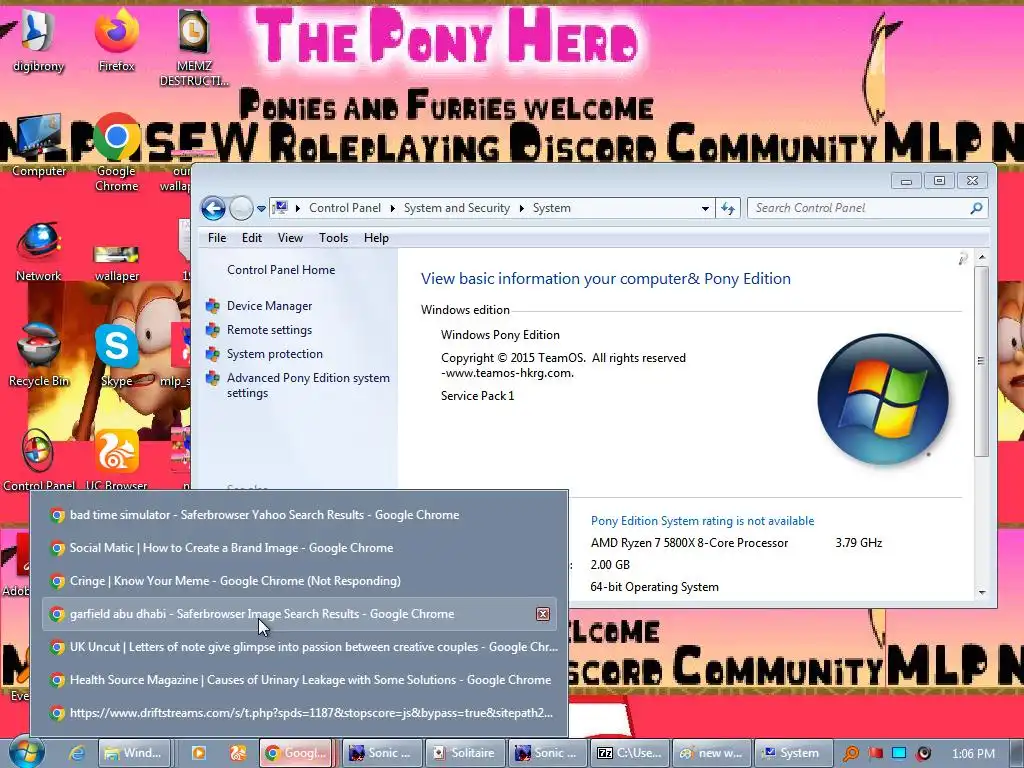The width and height of the screenshot is (1024, 768).
Task: Open the Network desktop icon
Action: pyautogui.click(x=39, y=252)
